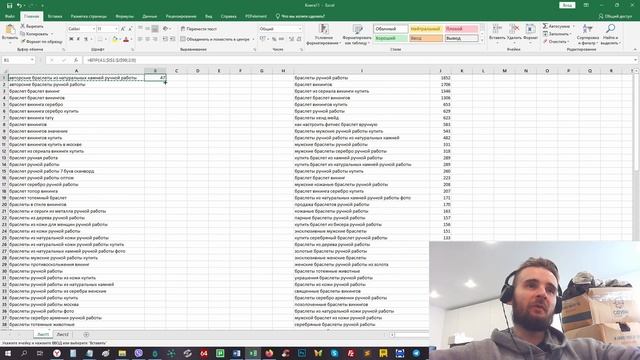Open Sort and Filter (Сортировка и фильтр)
The width and height of the screenshot is (640, 360).
pos(588,34)
